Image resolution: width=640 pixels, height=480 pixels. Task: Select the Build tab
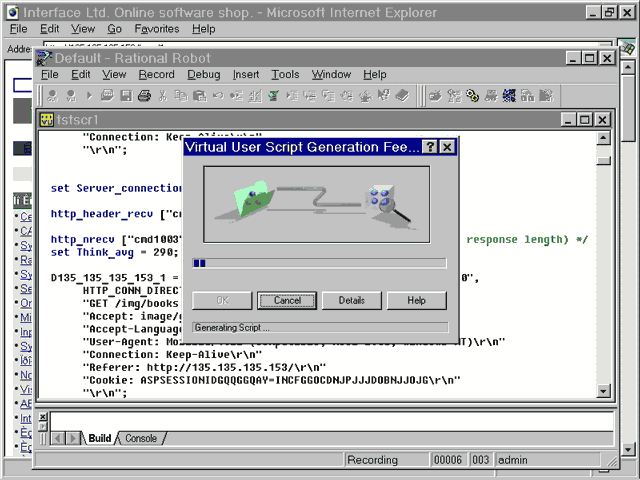(100, 438)
